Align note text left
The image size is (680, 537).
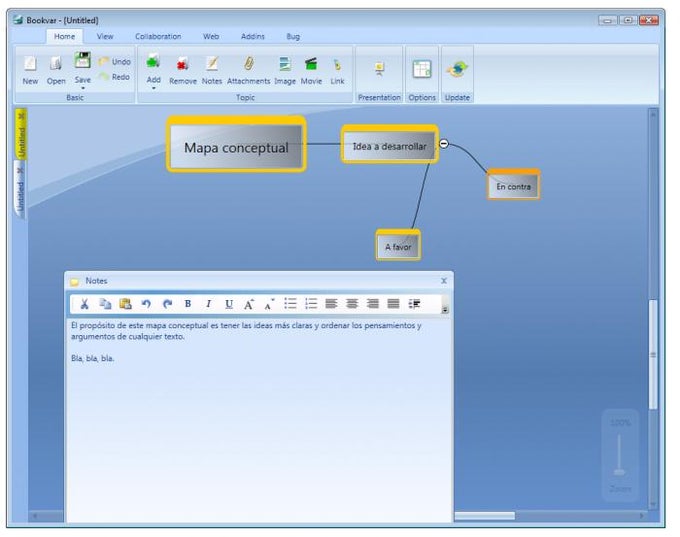[331, 304]
